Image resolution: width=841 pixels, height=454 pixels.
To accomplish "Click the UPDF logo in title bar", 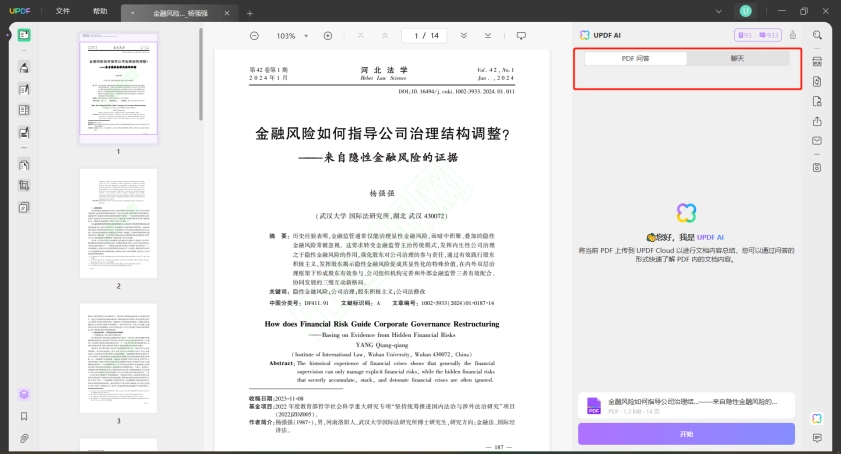I will coord(20,11).
